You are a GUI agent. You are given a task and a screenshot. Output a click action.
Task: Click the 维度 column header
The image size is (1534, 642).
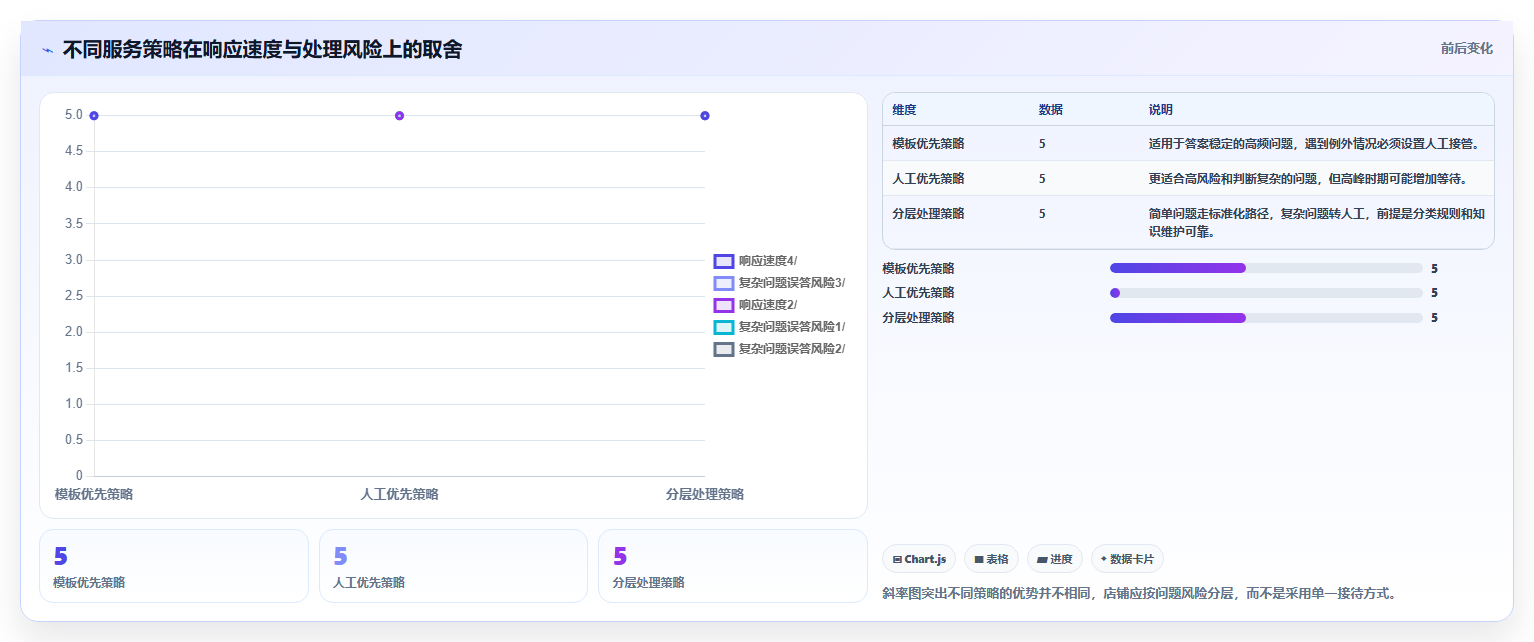(x=904, y=110)
